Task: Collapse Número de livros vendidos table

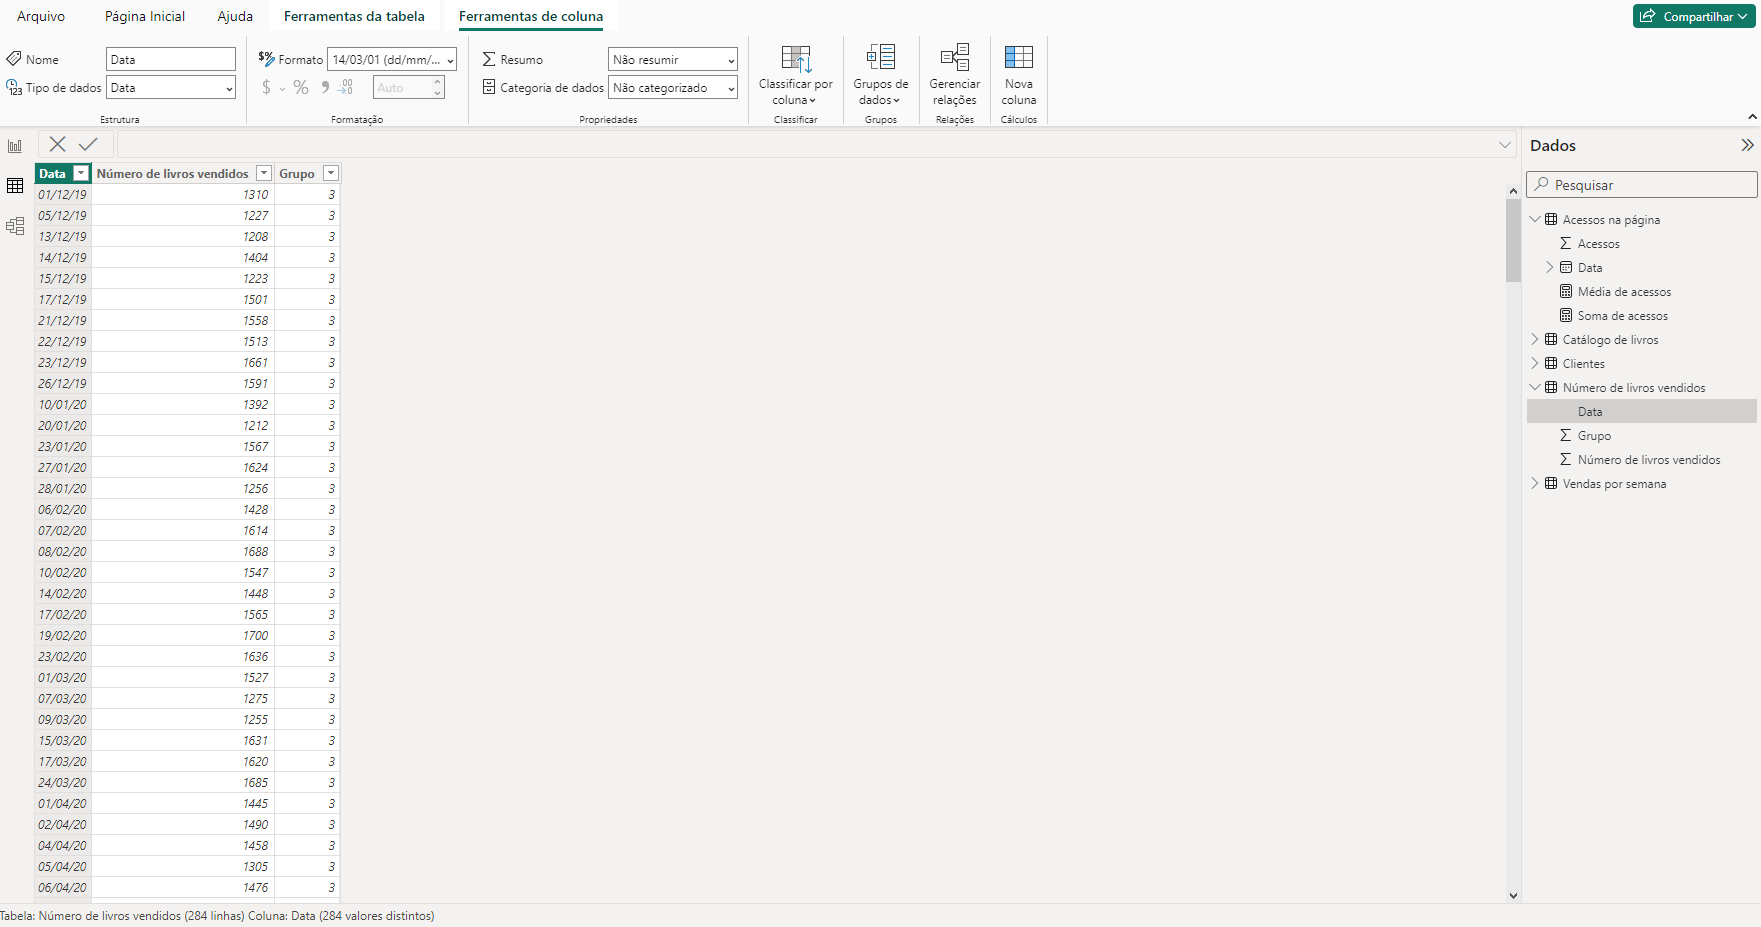Action: [x=1535, y=387]
